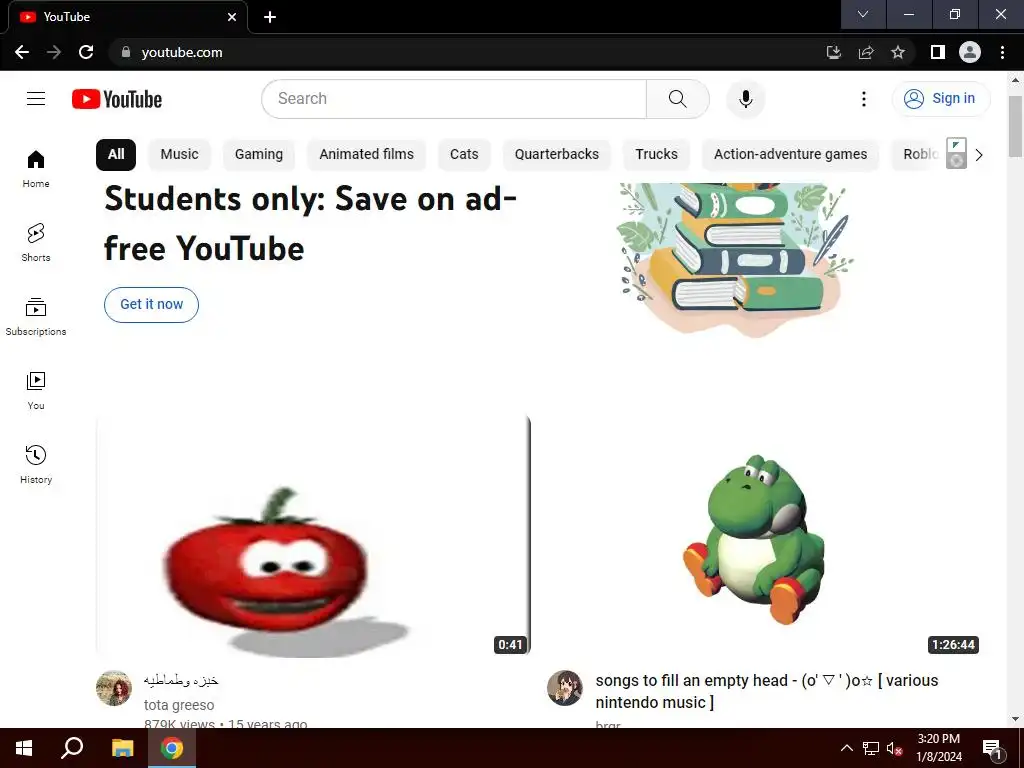Open the Chrome profile avatar
1024x768 pixels.
coord(970,52)
